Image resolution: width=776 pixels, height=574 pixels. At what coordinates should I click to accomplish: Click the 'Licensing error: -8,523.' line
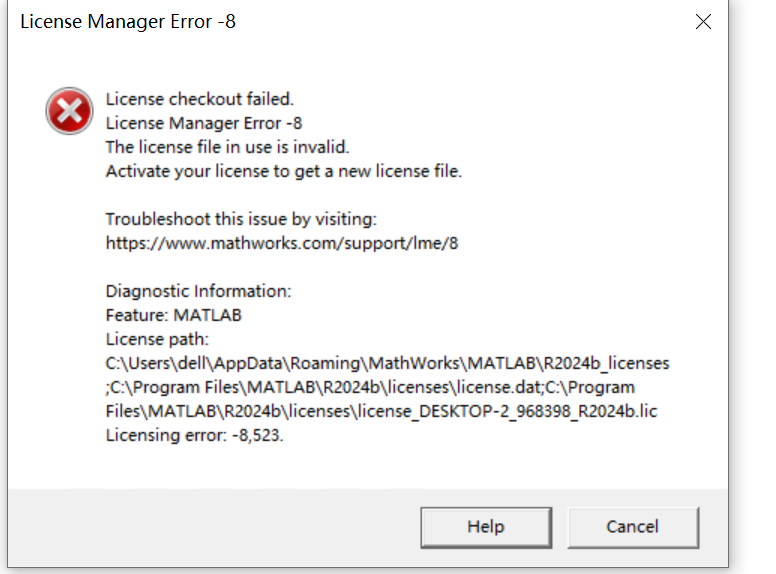194,435
